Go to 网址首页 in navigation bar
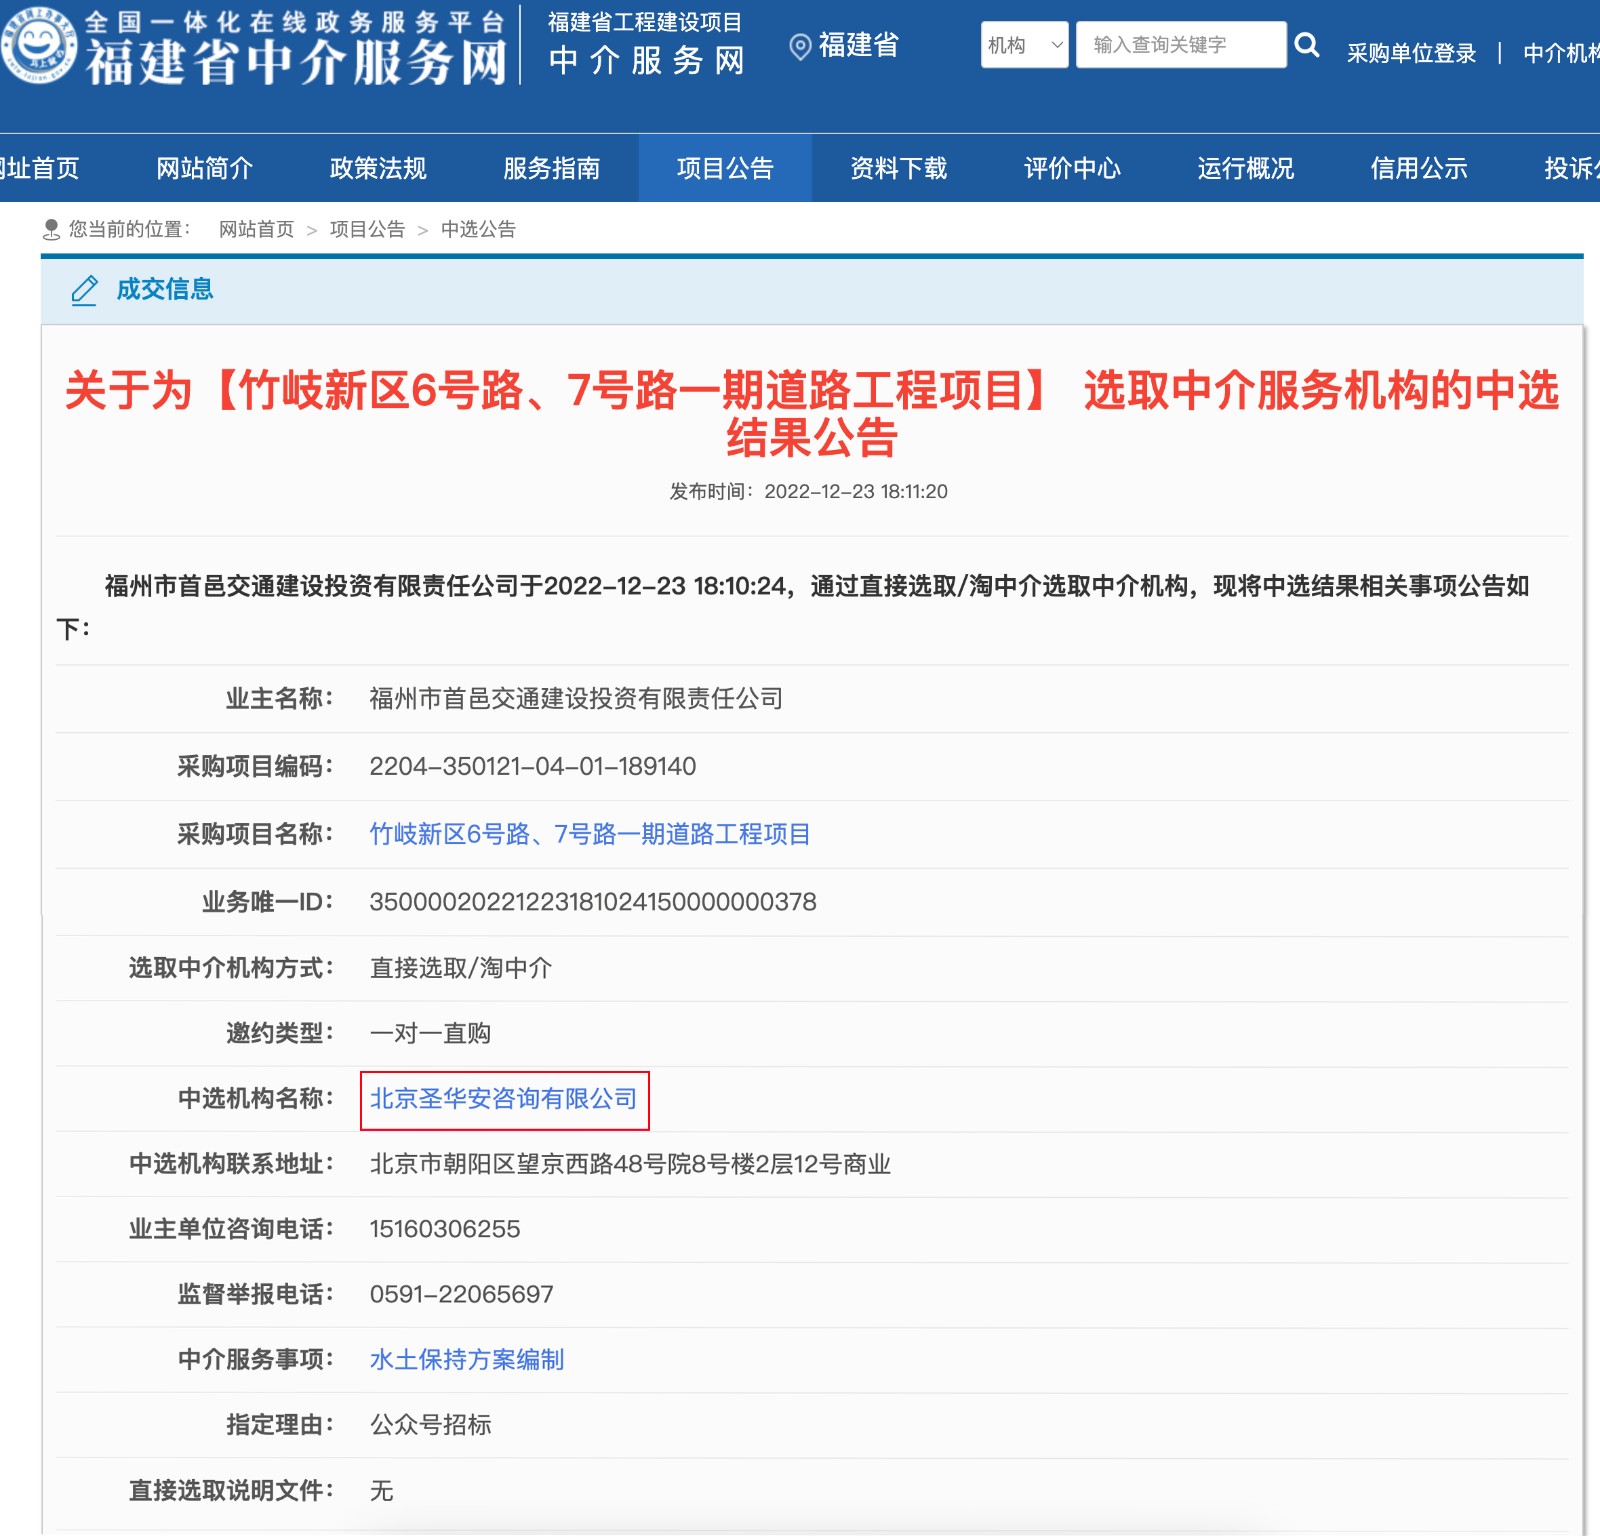The height and width of the screenshot is (1536, 1600). tap(38, 168)
